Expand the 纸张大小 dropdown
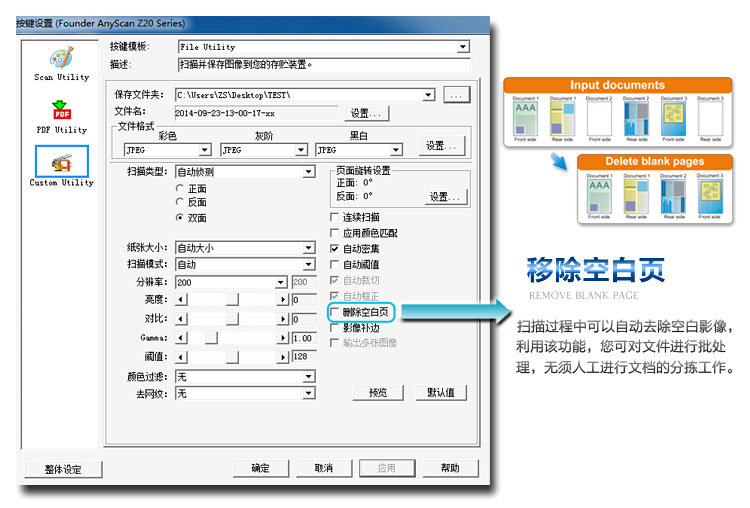The image size is (750, 508). (309, 248)
